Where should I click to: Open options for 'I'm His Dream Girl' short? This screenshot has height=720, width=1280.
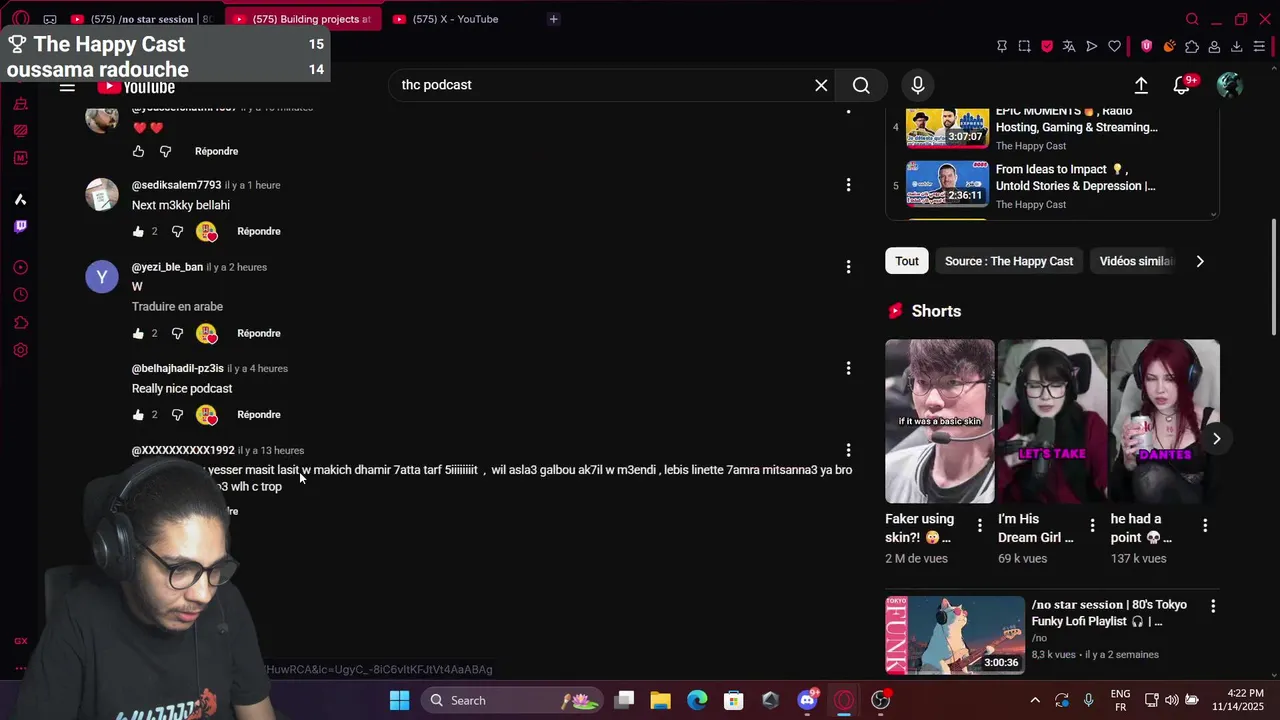click(x=1092, y=525)
